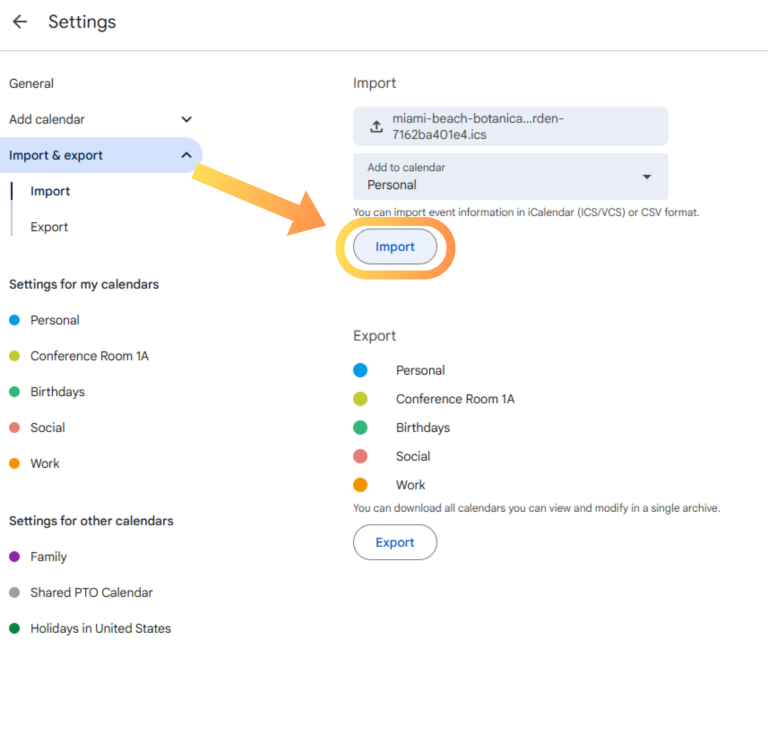The width and height of the screenshot is (768, 735).
Task: Open the Import & export menu entry
Action: (x=100, y=155)
